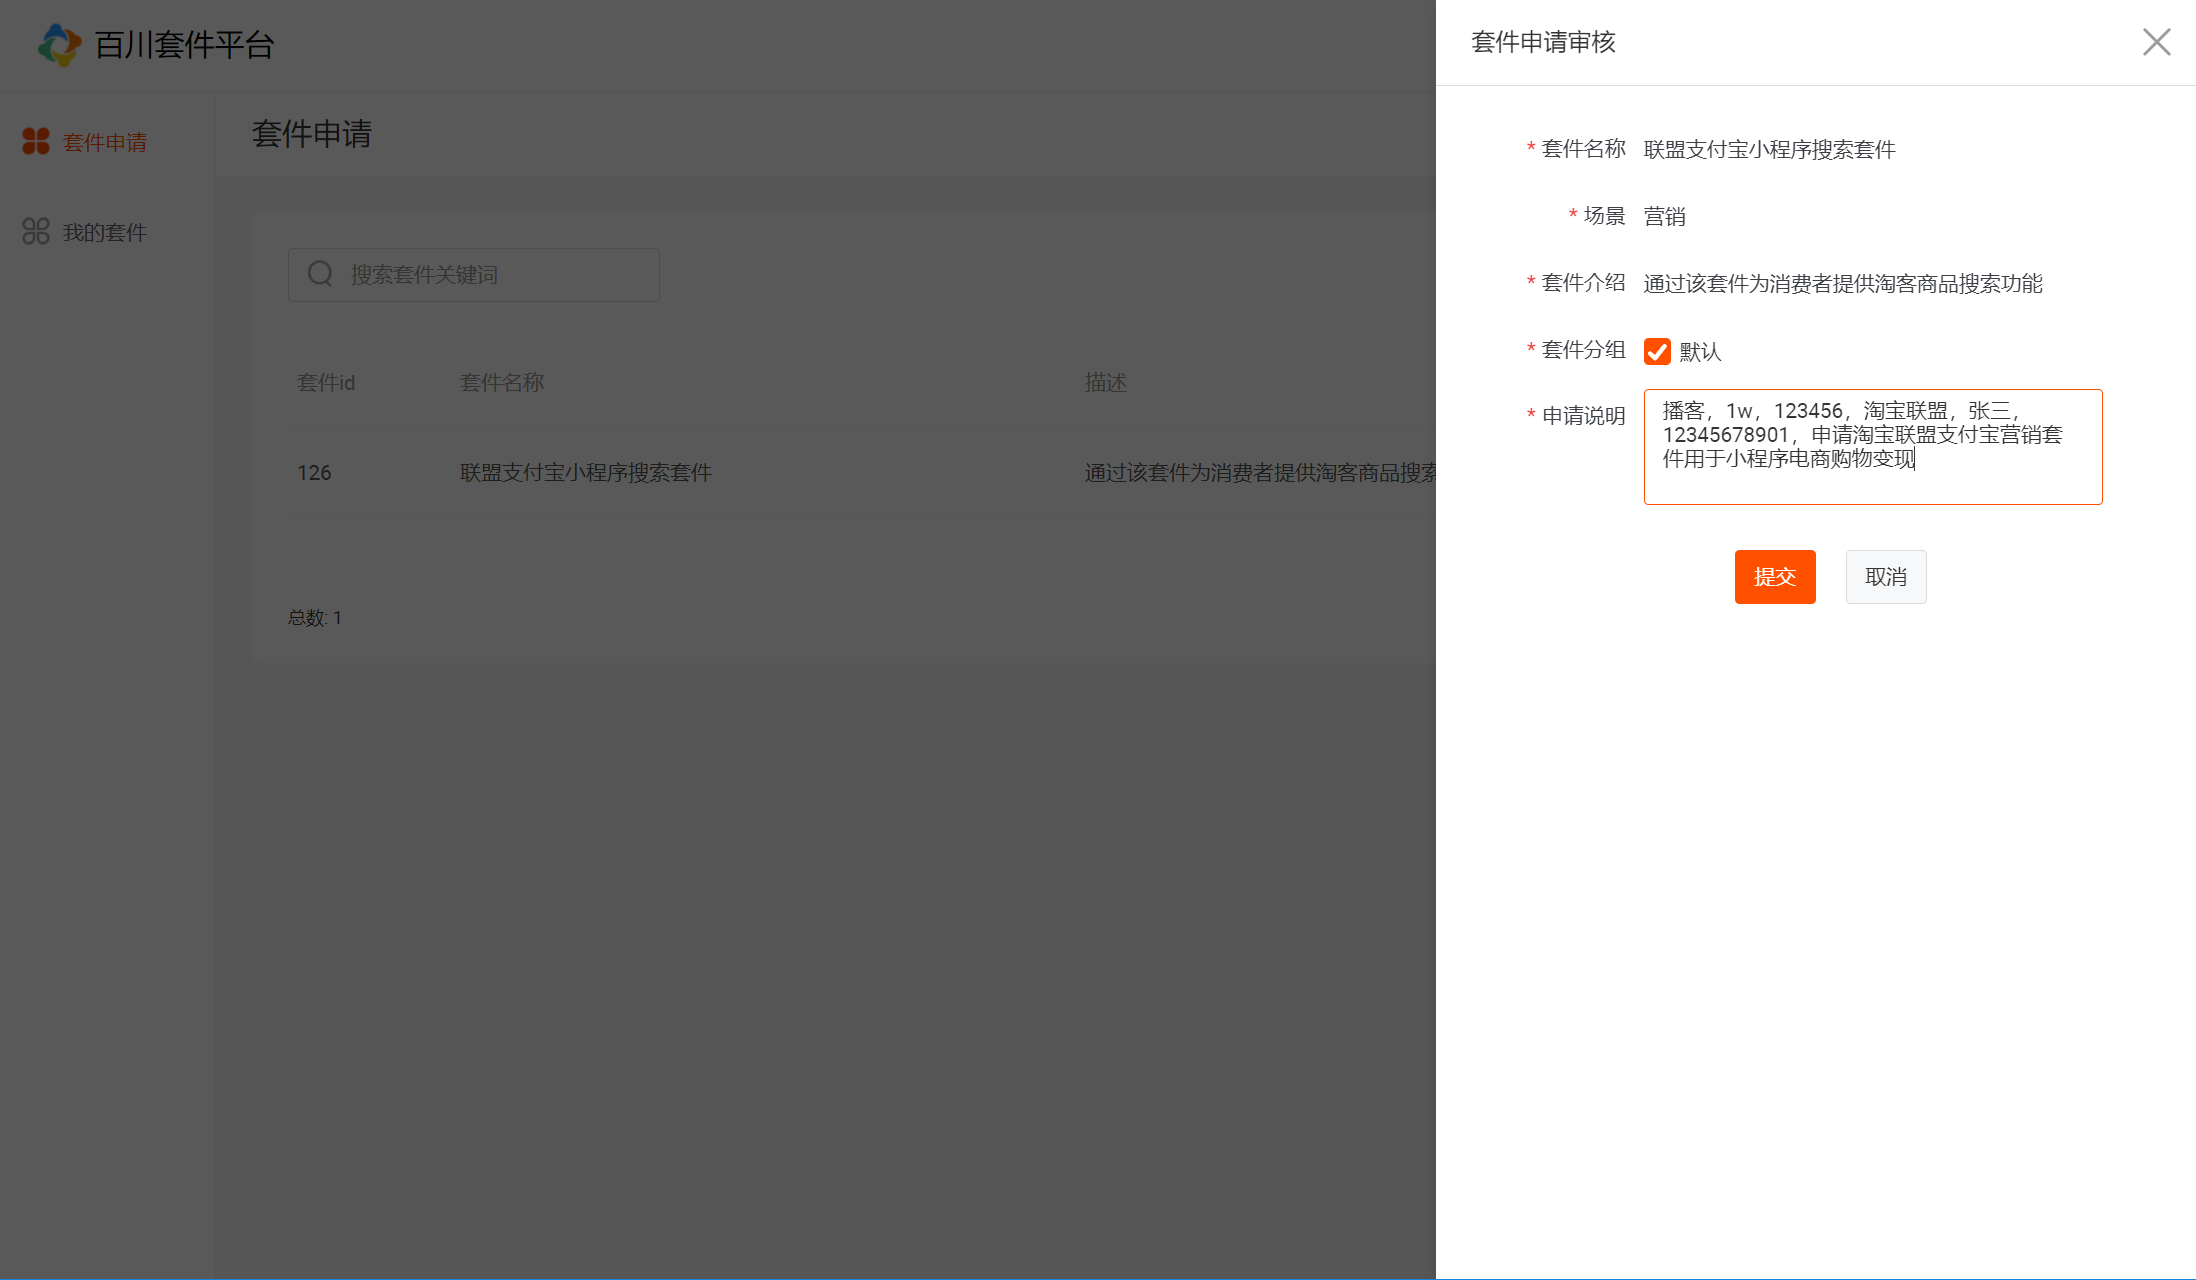This screenshot has width=2196, height=1280.
Task: Click the 套件申请 sidebar icon
Action: point(36,142)
